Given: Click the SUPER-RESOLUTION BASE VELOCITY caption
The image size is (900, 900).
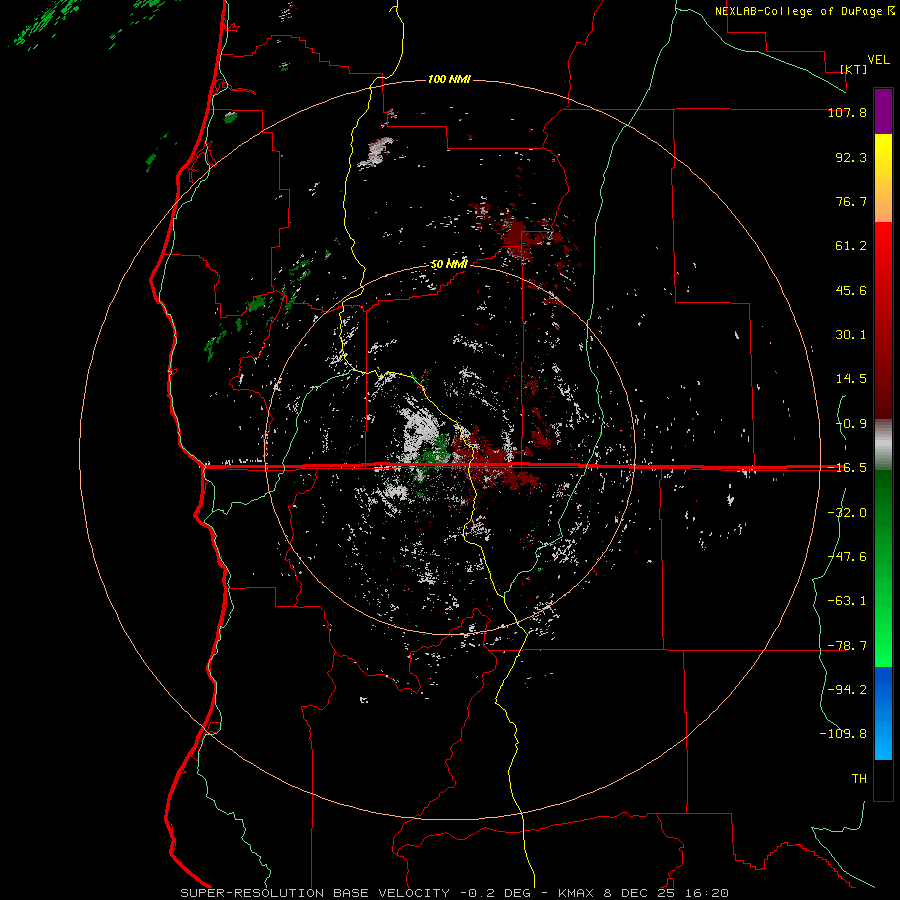Looking at the screenshot, I should pyautogui.click(x=315, y=893).
